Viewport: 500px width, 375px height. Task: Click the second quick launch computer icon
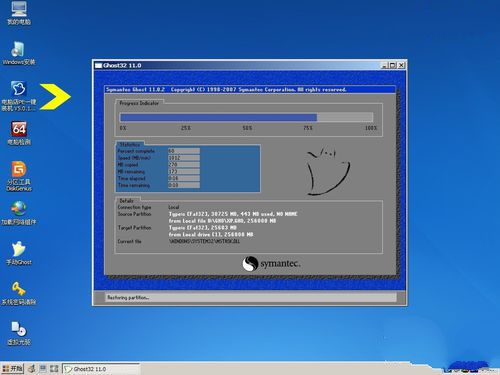(43, 369)
